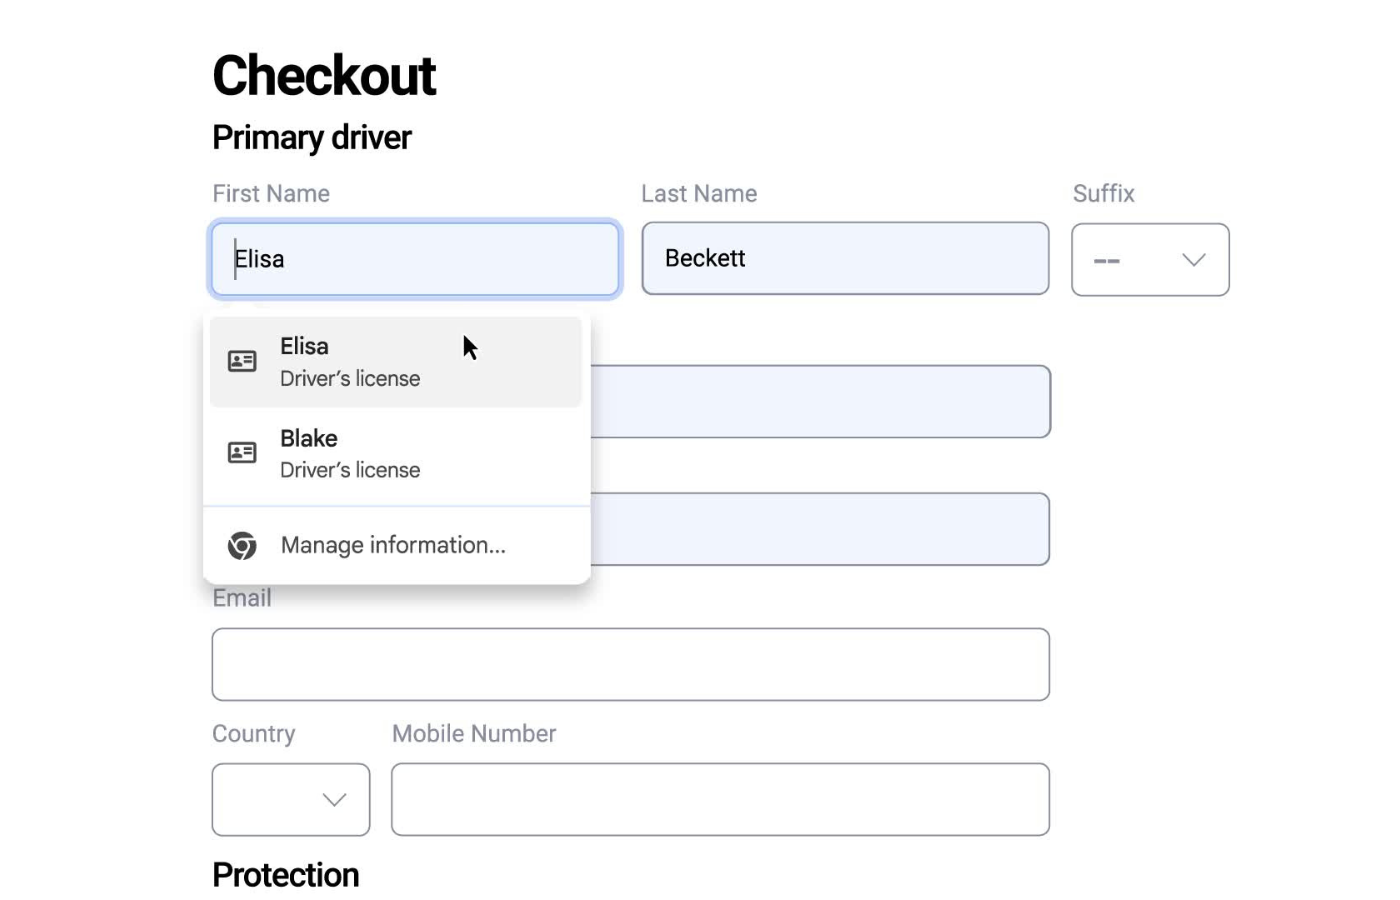Click the driver's license icon beside Blake

pos(242,453)
